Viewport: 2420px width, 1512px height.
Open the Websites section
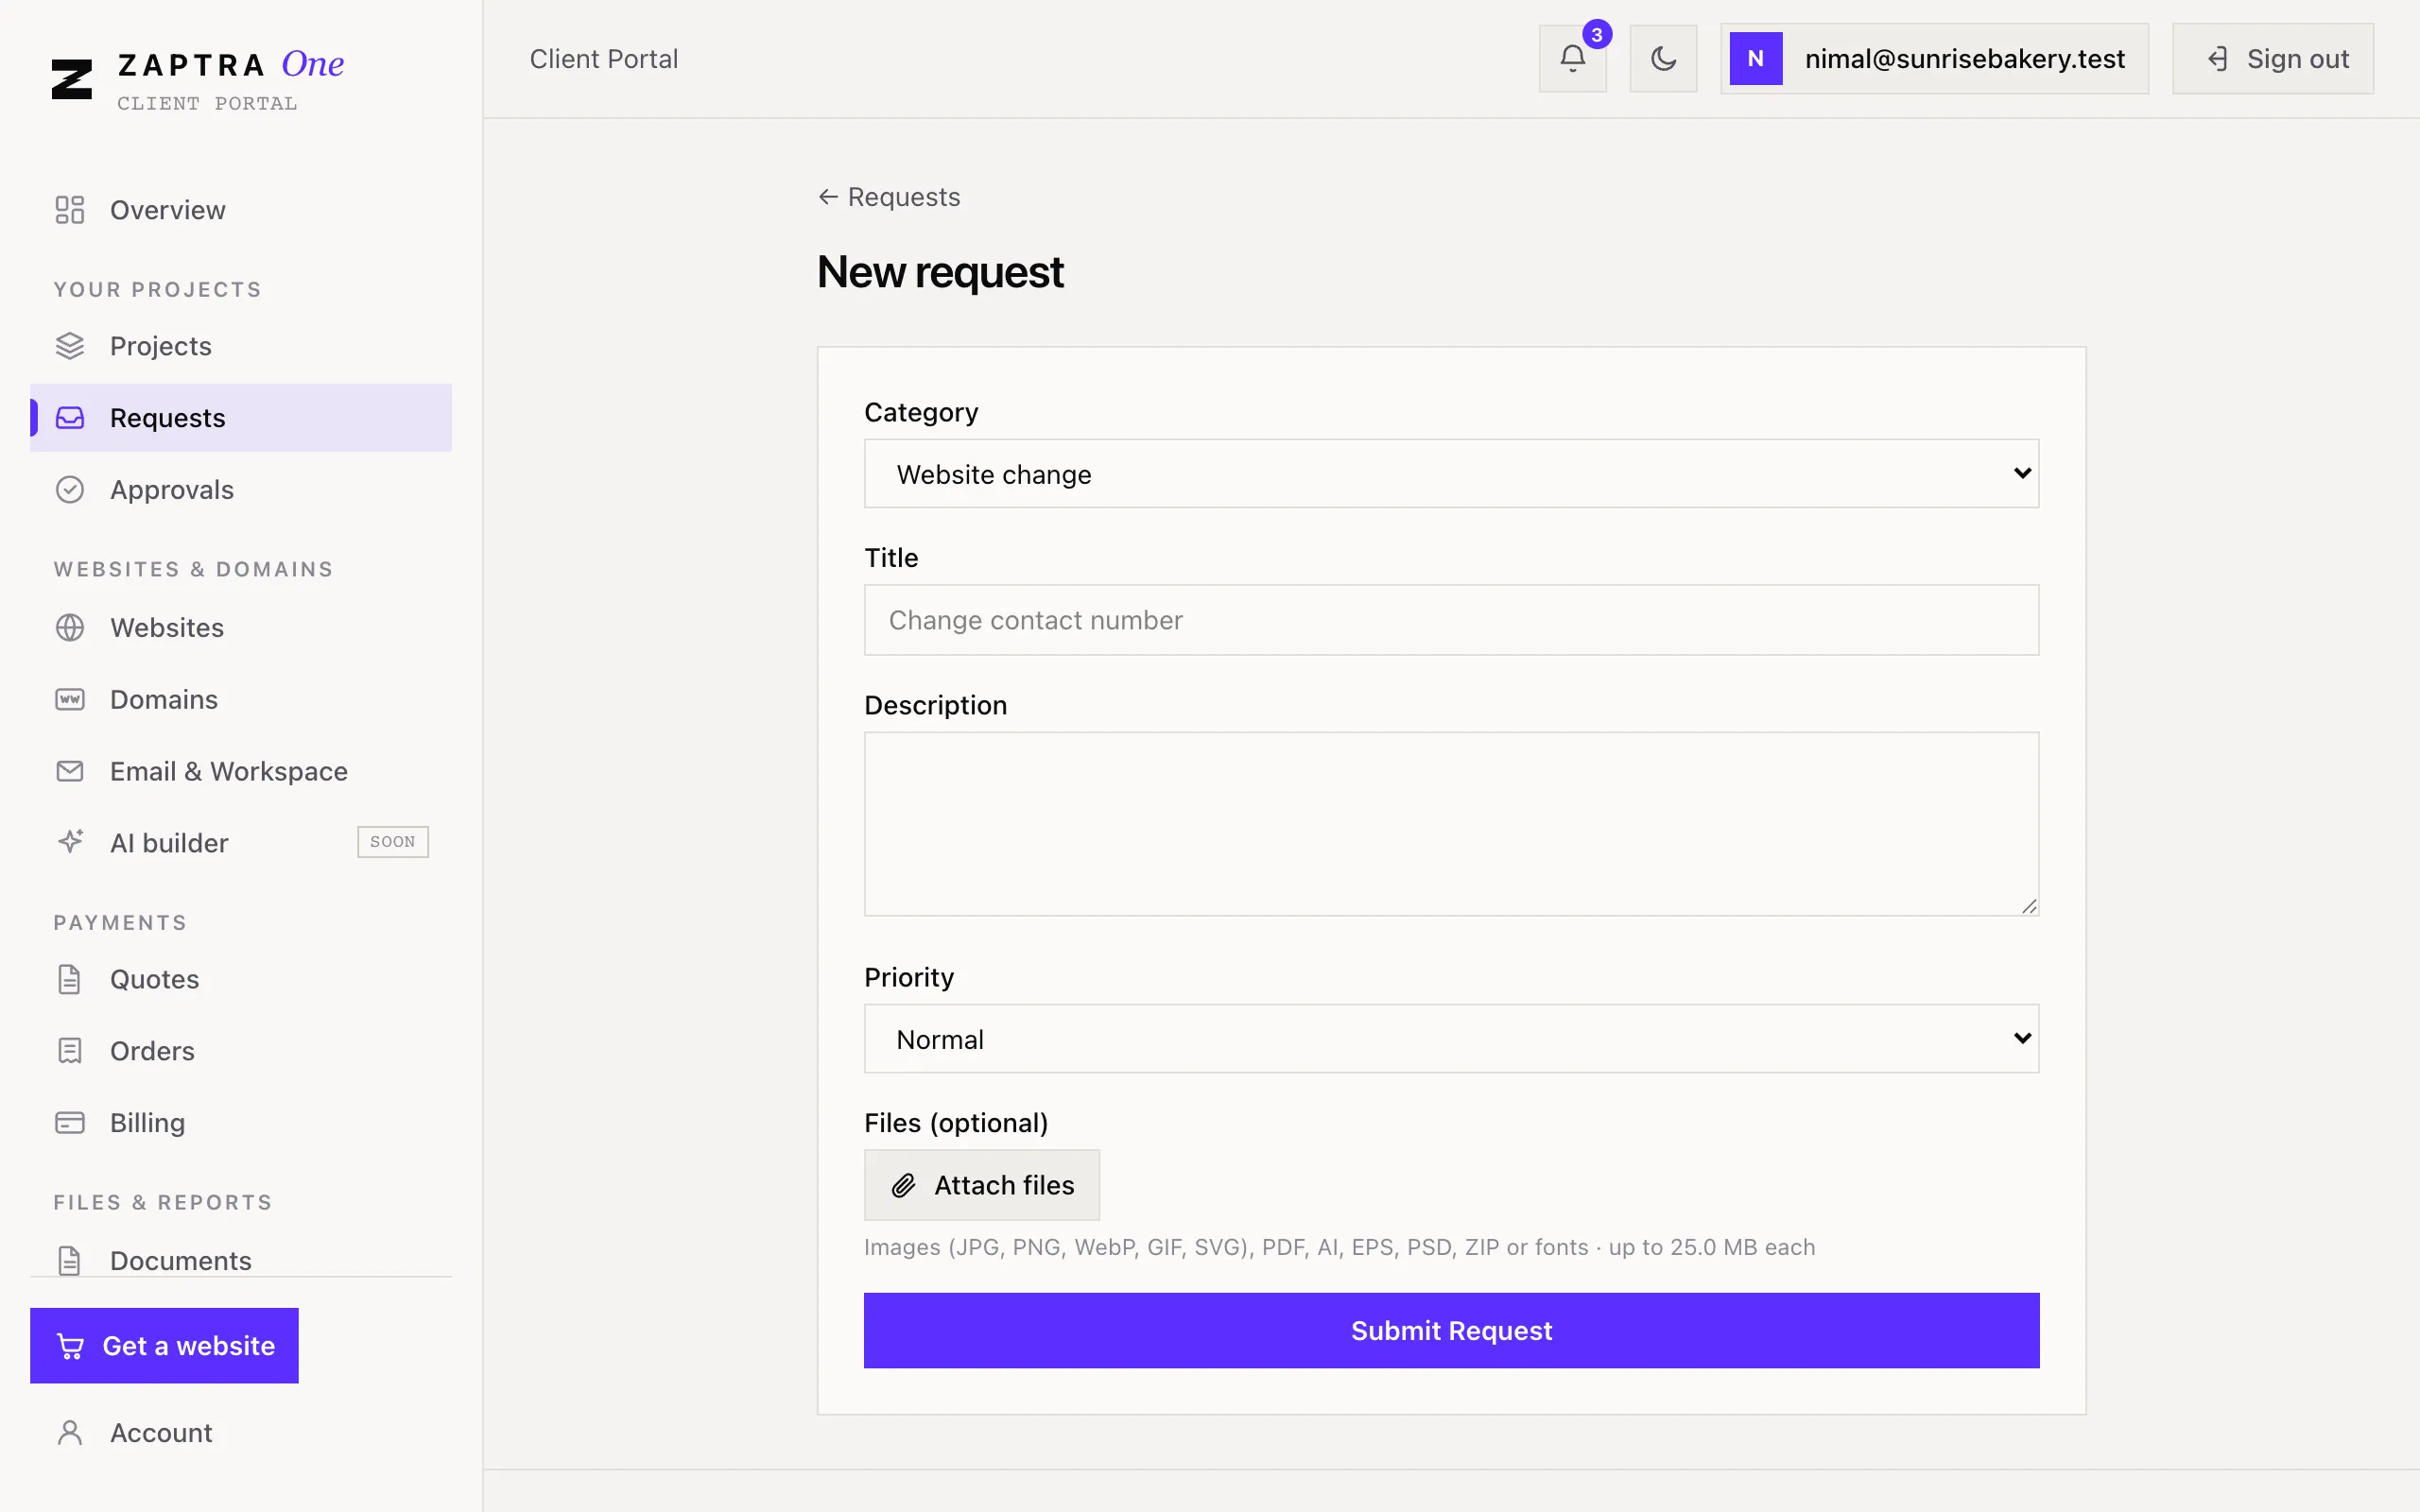[241, 628]
